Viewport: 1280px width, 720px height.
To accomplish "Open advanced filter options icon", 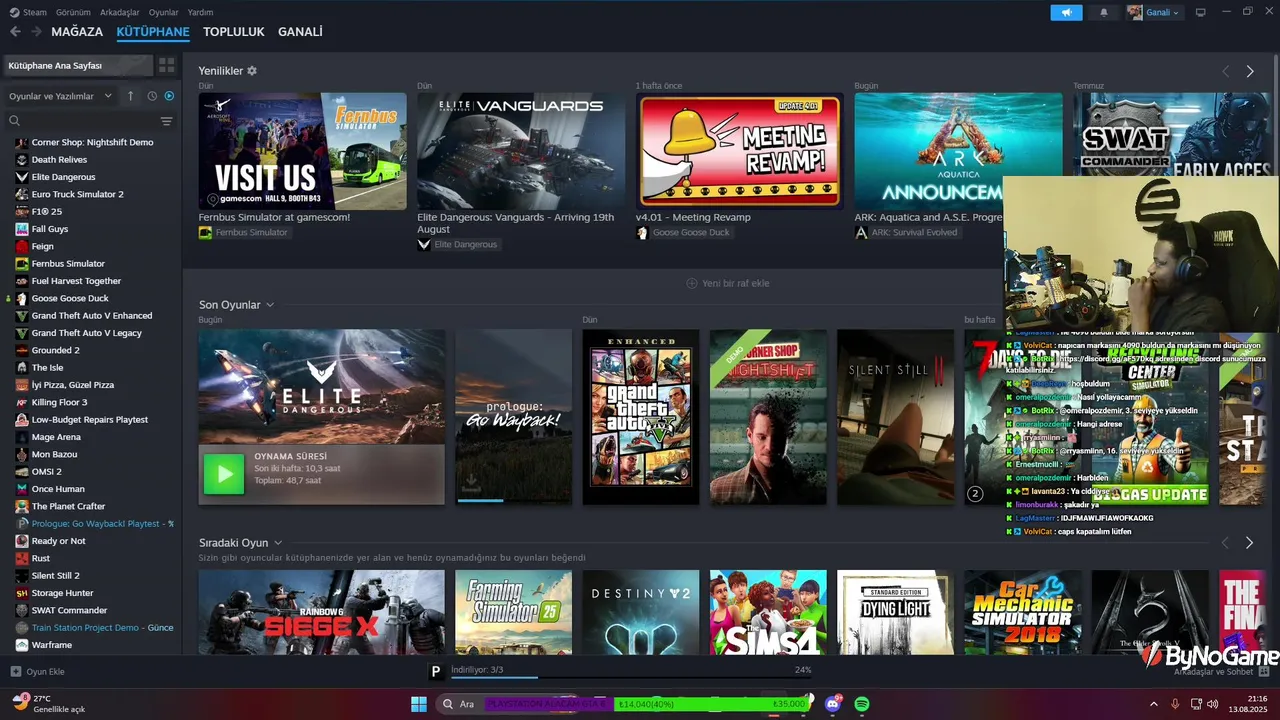I will click(167, 121).
